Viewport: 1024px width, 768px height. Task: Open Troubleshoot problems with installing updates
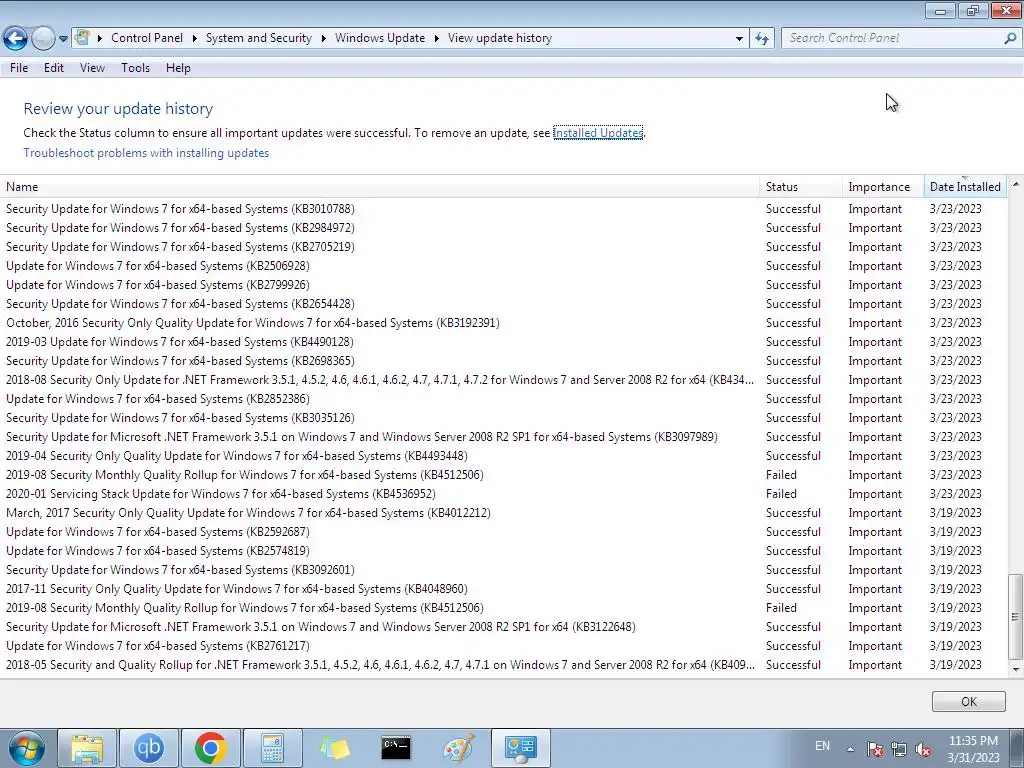[x=146, y=153]
